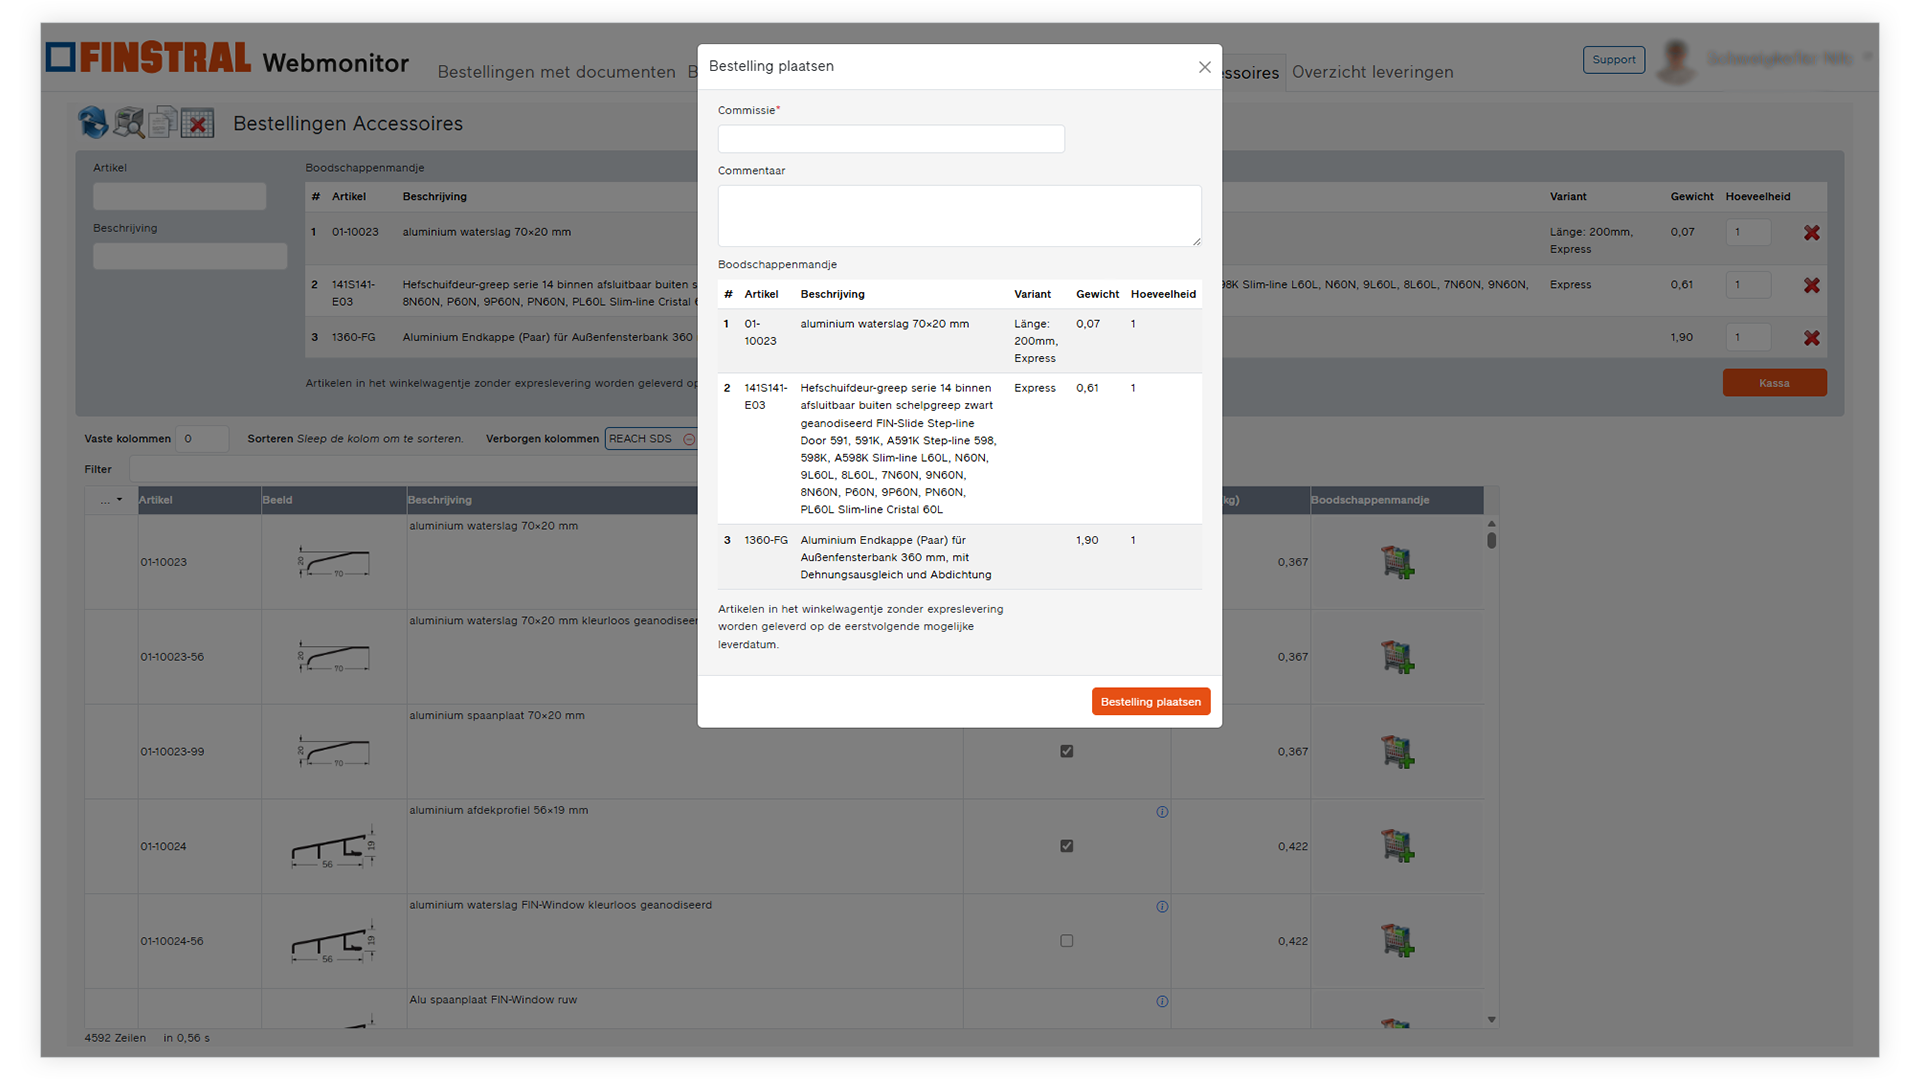Click into the Commentaar text area
The image size is (1920, 1080).
click(x=959, y=216)
